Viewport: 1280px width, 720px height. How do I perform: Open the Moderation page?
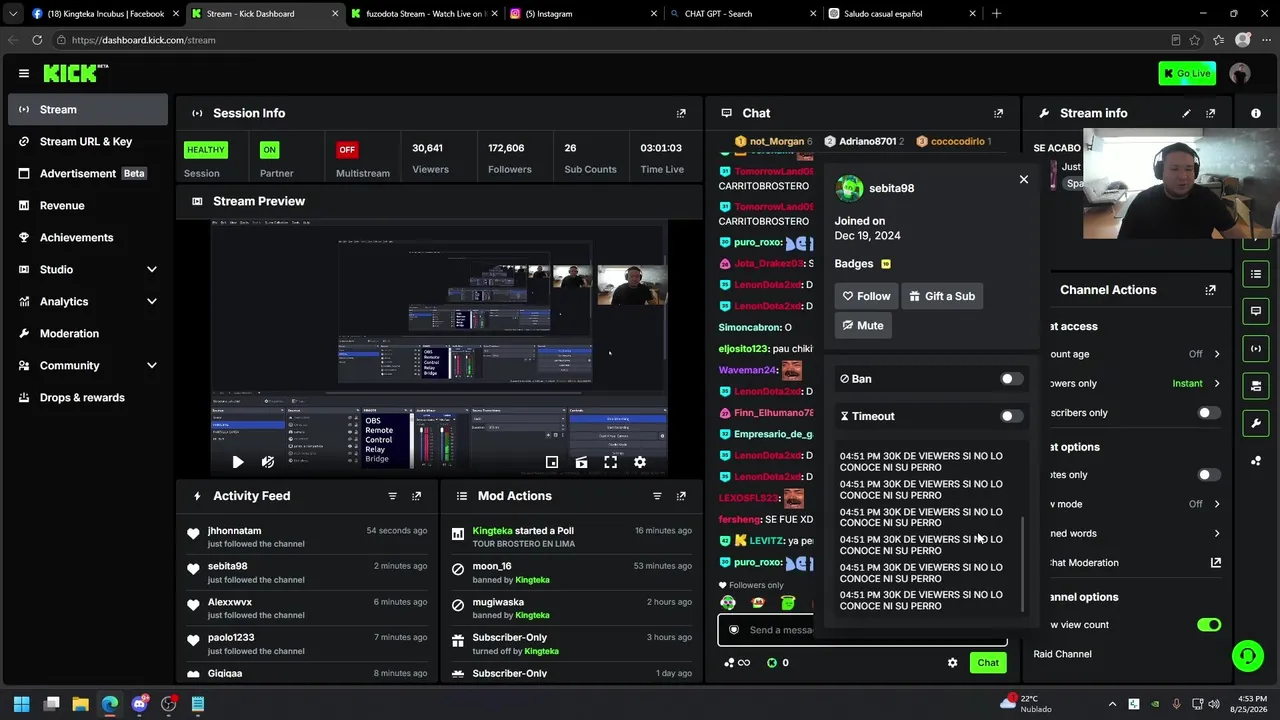click(x=88, y=334)
